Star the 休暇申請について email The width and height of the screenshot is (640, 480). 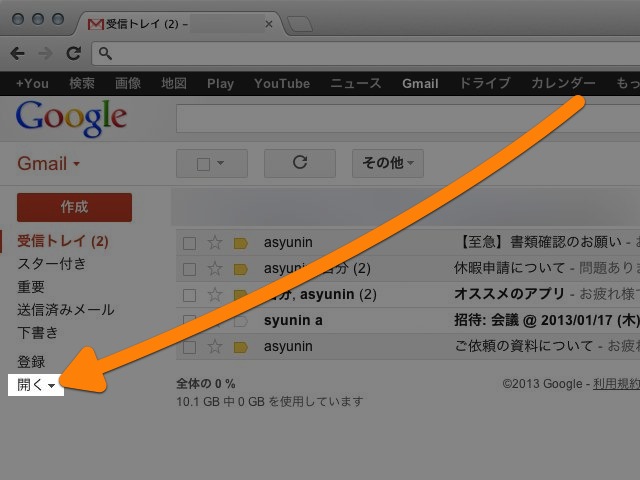[x=215, y=269]
